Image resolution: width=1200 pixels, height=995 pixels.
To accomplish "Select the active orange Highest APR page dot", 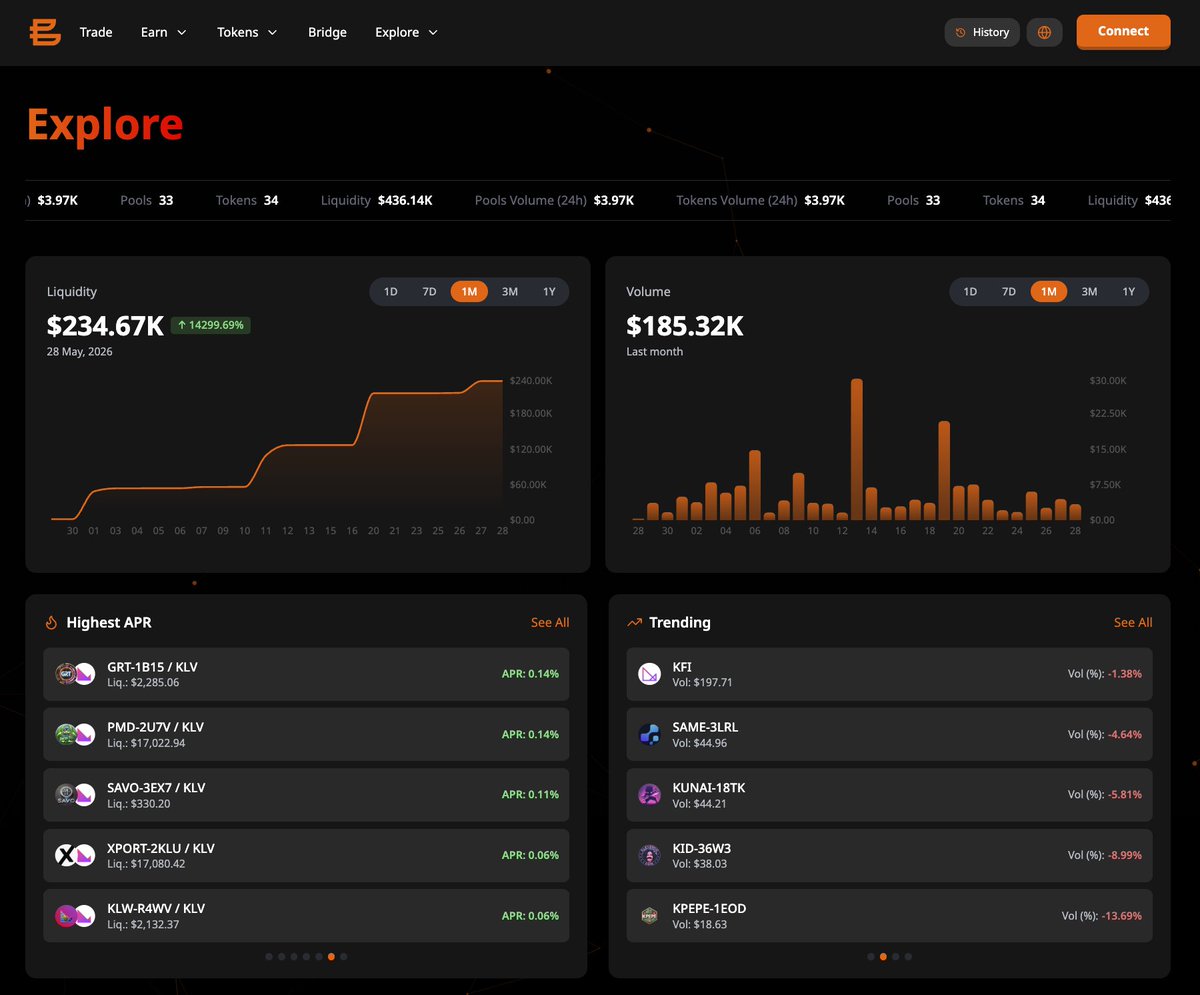I will (331, 957).
